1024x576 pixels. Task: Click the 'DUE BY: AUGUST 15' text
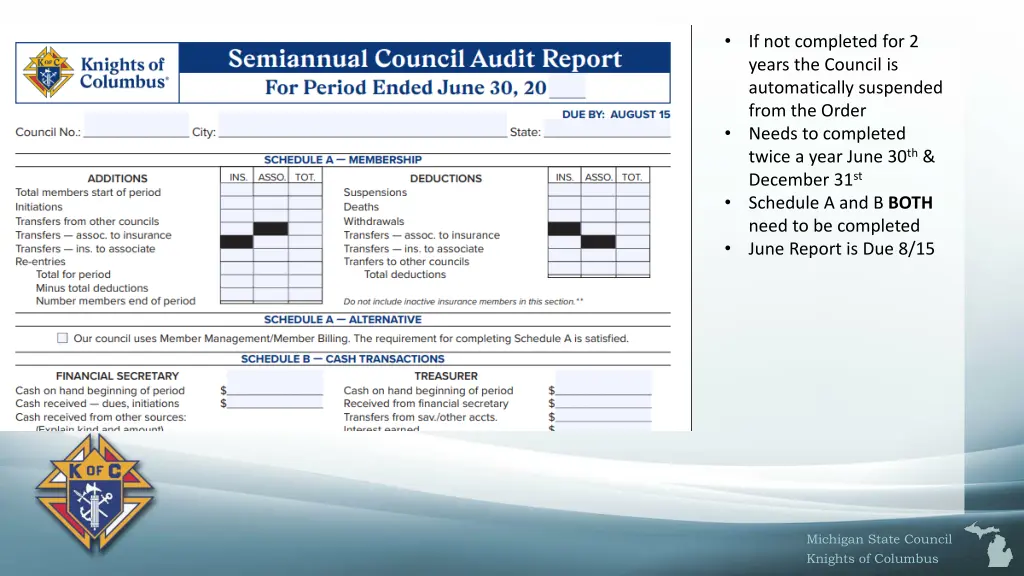tap(616, 114)
